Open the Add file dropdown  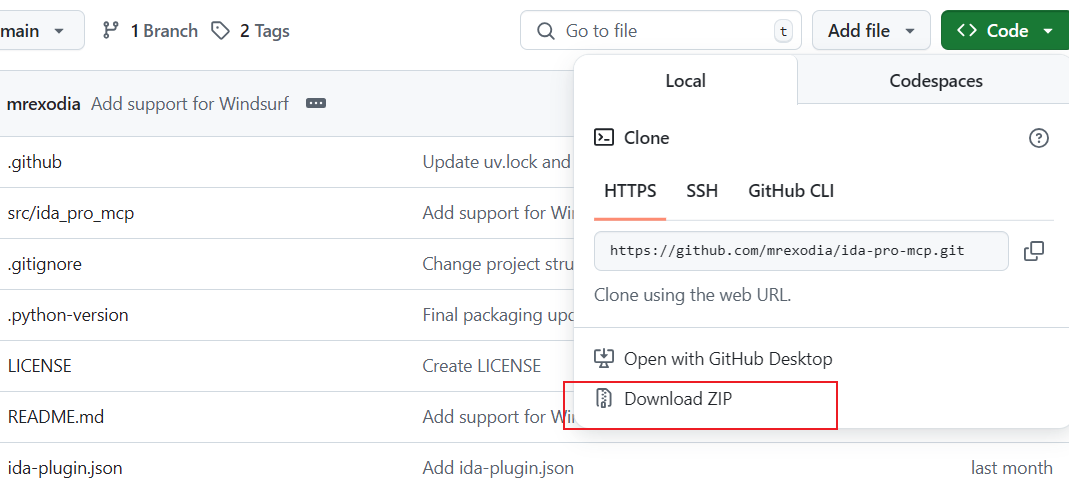[871, 31]
